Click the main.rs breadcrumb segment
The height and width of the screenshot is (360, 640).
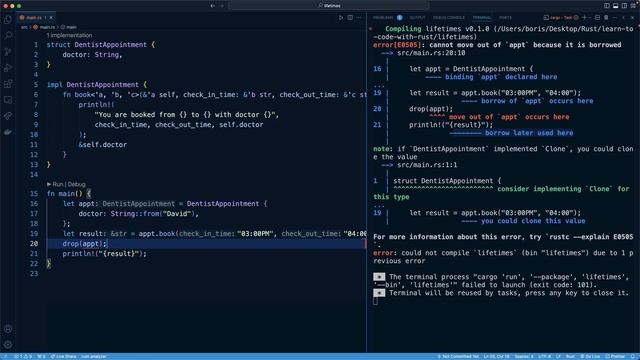(x=44, y=27)
